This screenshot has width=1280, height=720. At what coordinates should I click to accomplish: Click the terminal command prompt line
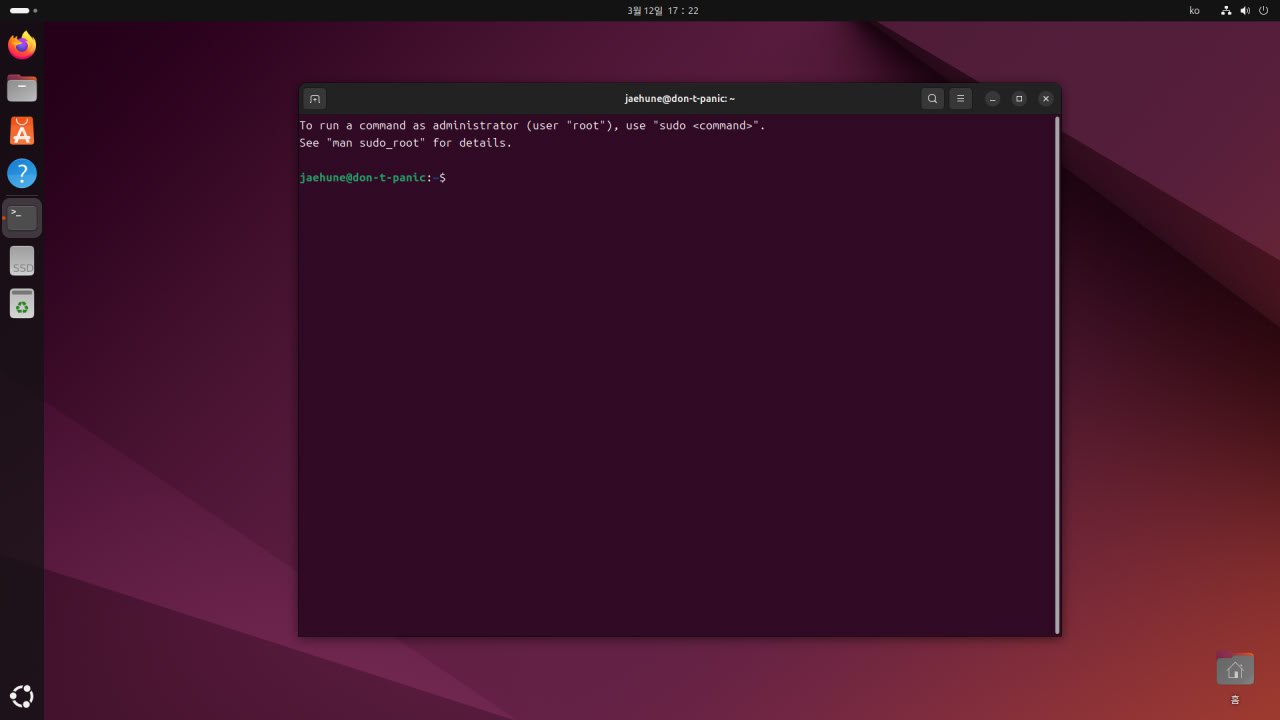click(x=600, y=177)
